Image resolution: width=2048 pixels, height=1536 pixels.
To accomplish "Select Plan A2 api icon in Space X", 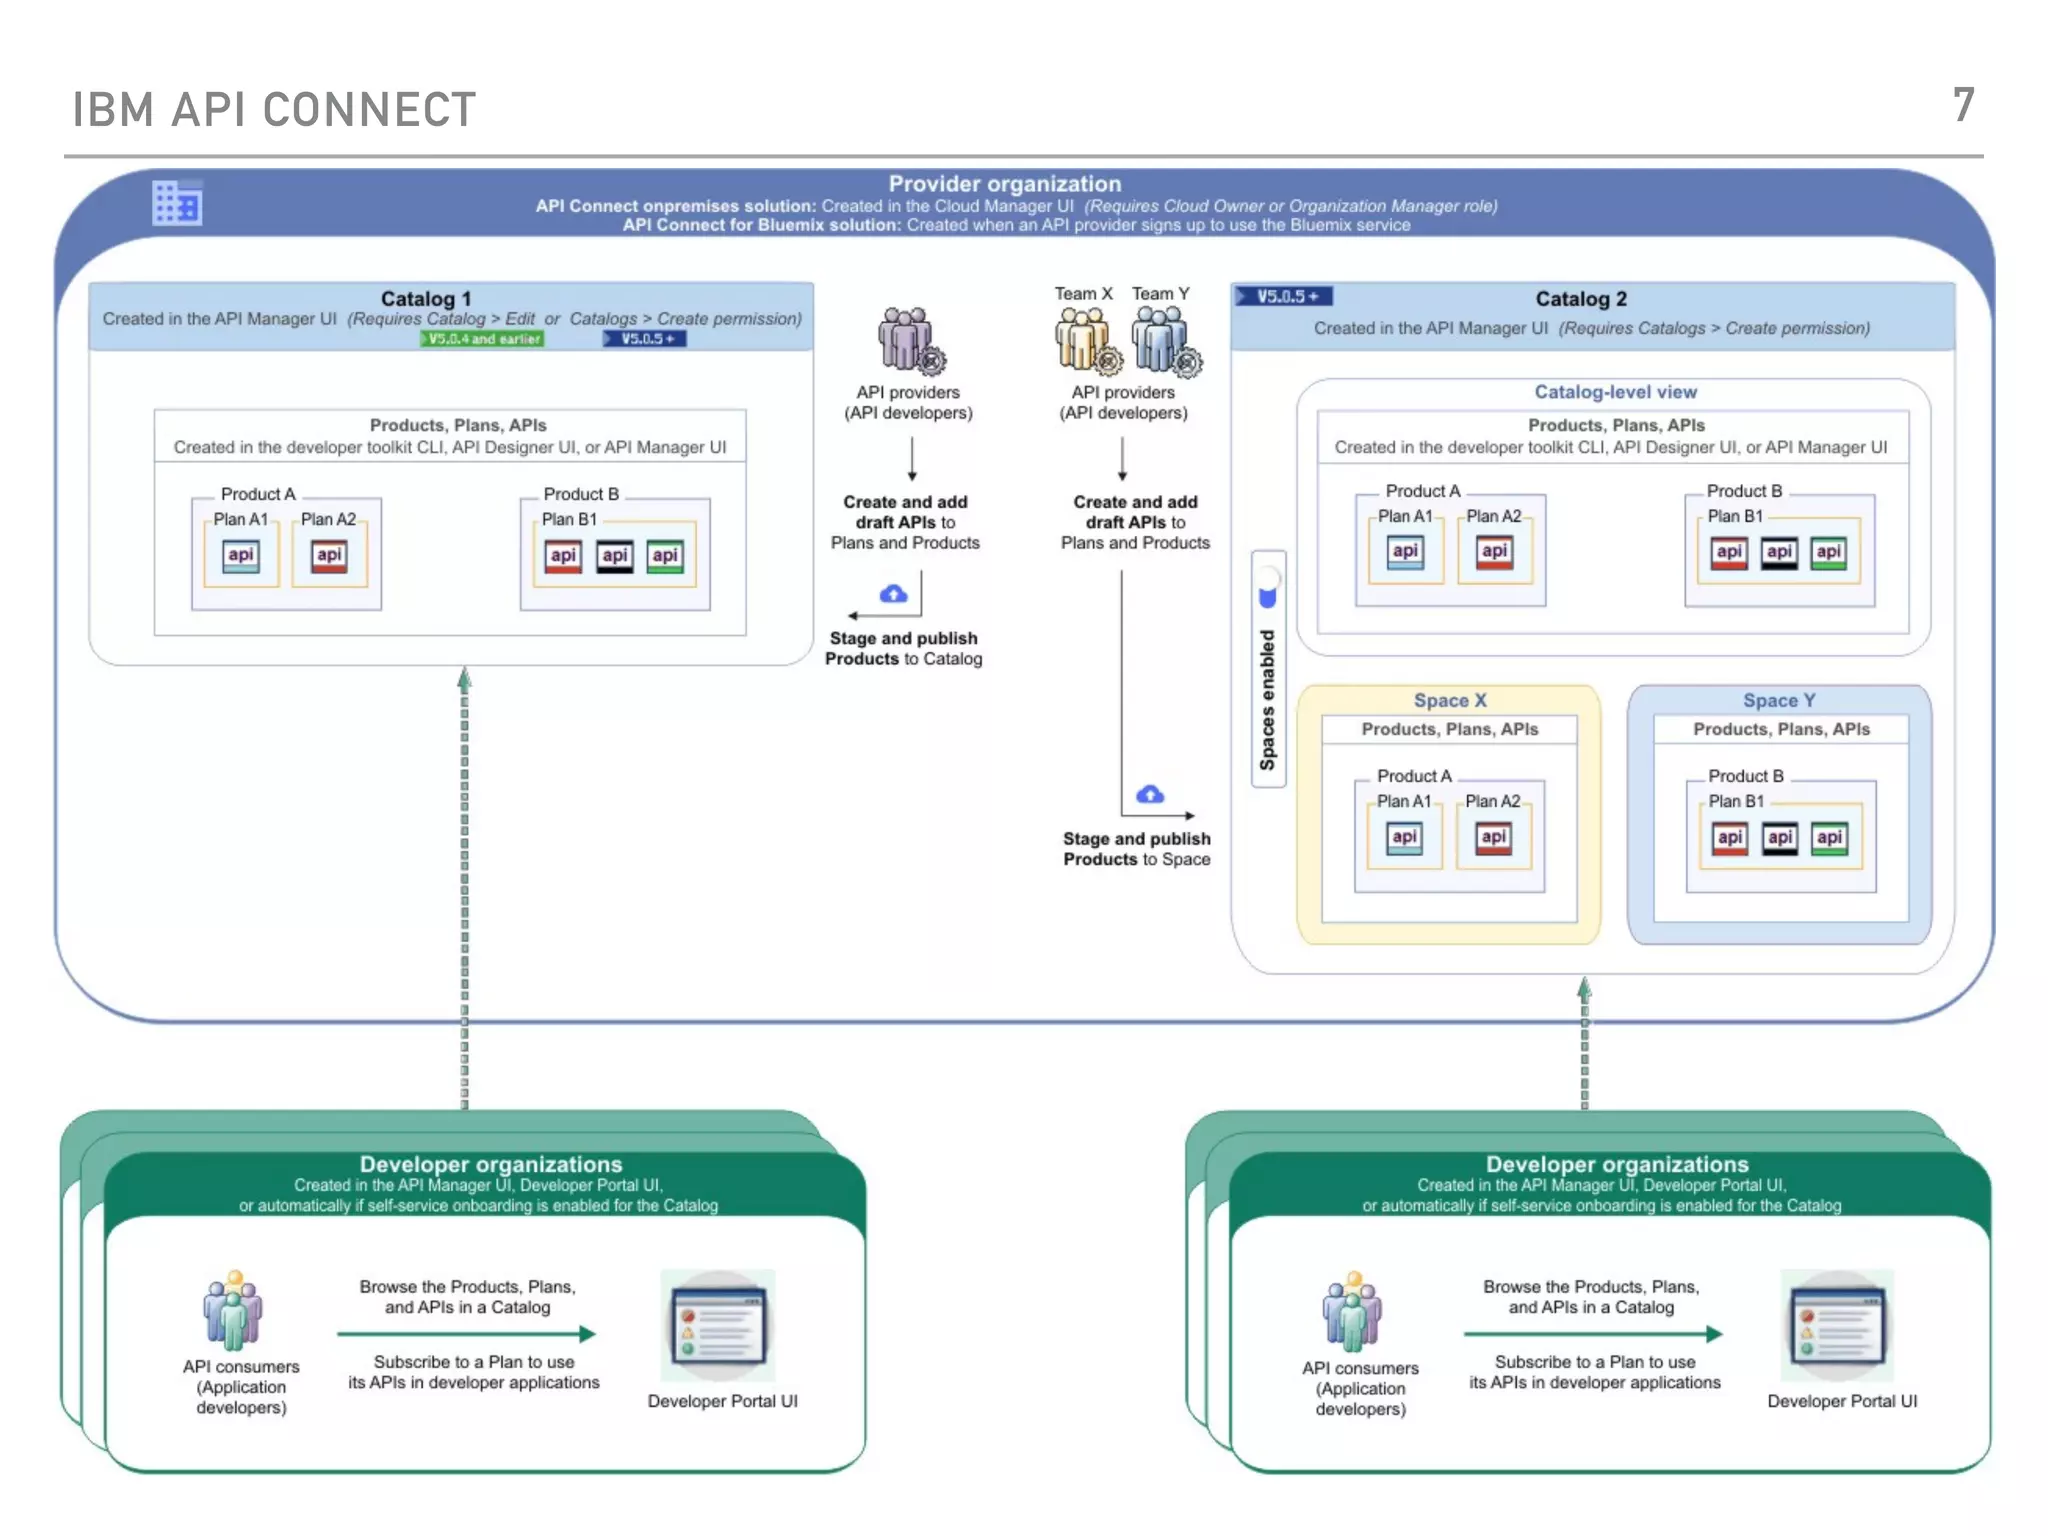I will (x=1493, y=838).
